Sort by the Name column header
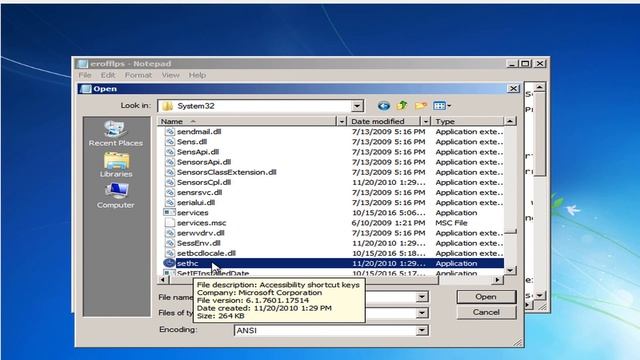 247,121
